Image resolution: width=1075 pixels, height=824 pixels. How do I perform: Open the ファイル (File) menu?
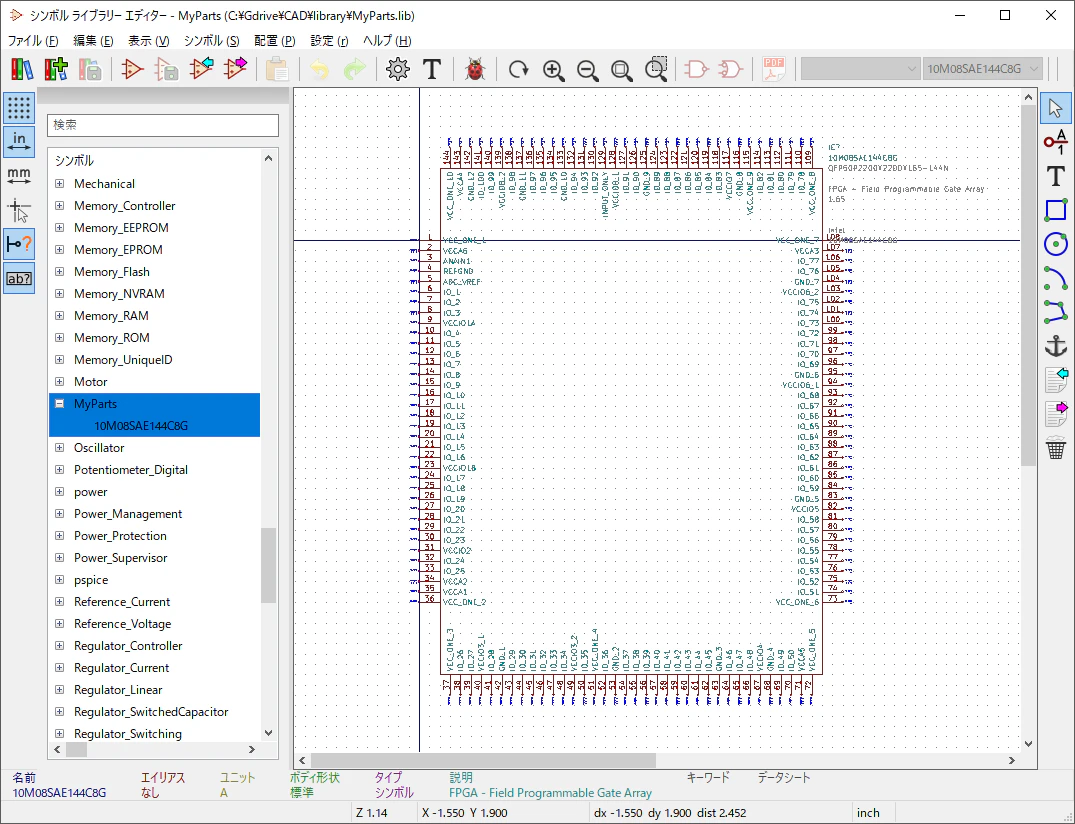33,41
